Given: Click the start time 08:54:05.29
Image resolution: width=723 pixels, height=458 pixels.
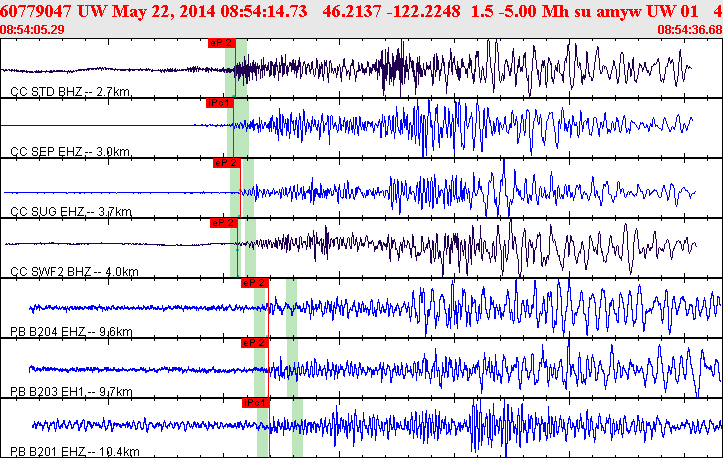Looking at the screenshot, I should 32,30.
